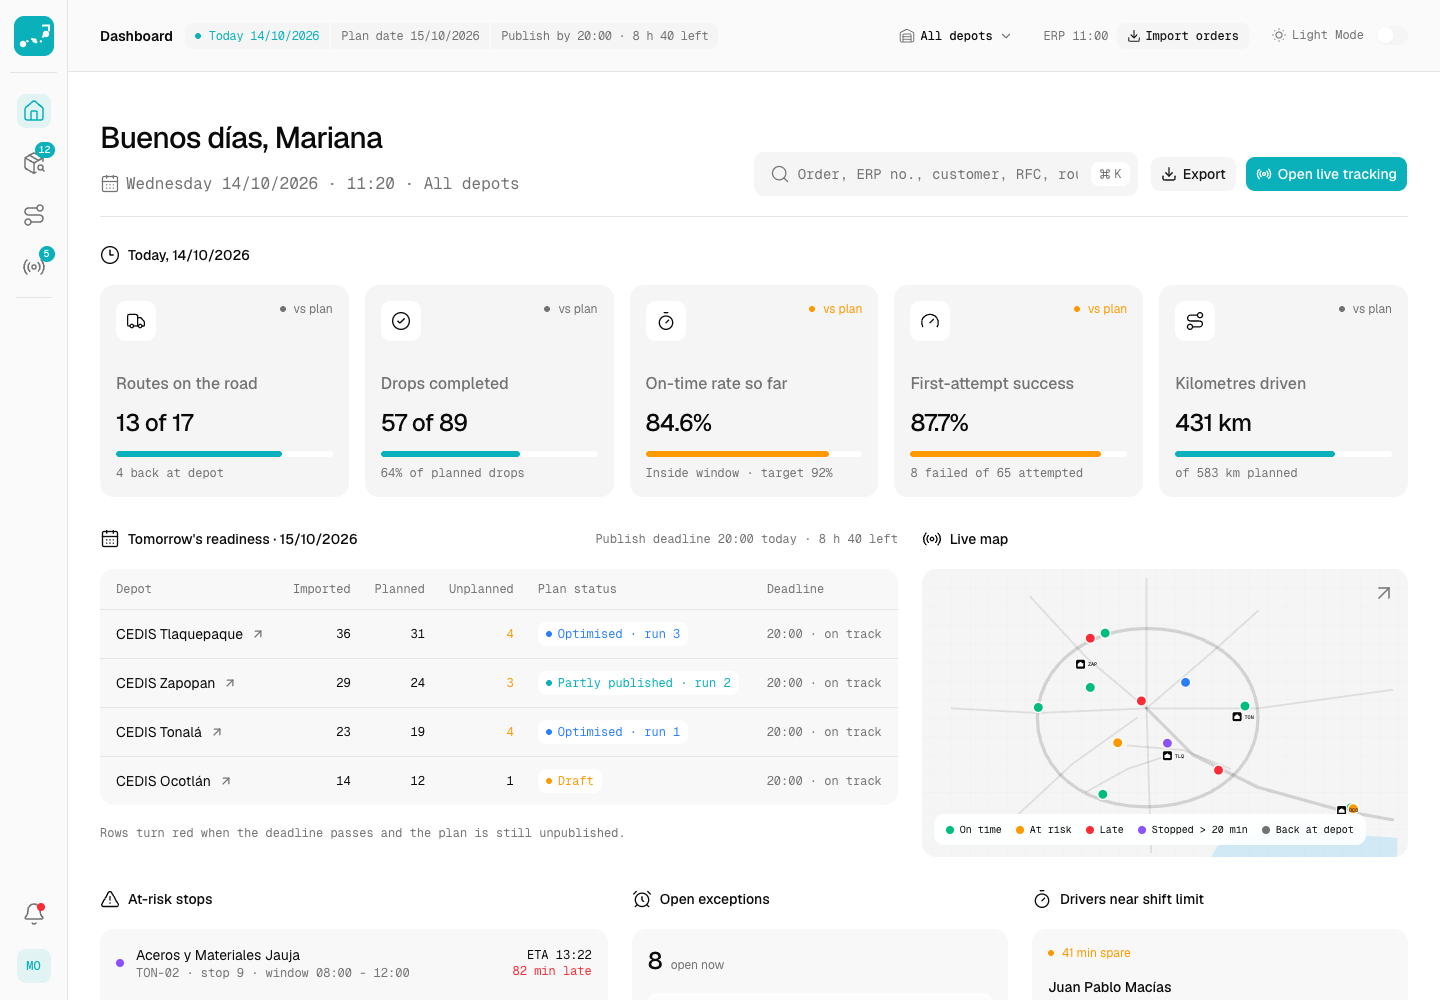Click the app logo in the sidebar
Screen dimensions: 1440x1000
[x=34, y=36]
